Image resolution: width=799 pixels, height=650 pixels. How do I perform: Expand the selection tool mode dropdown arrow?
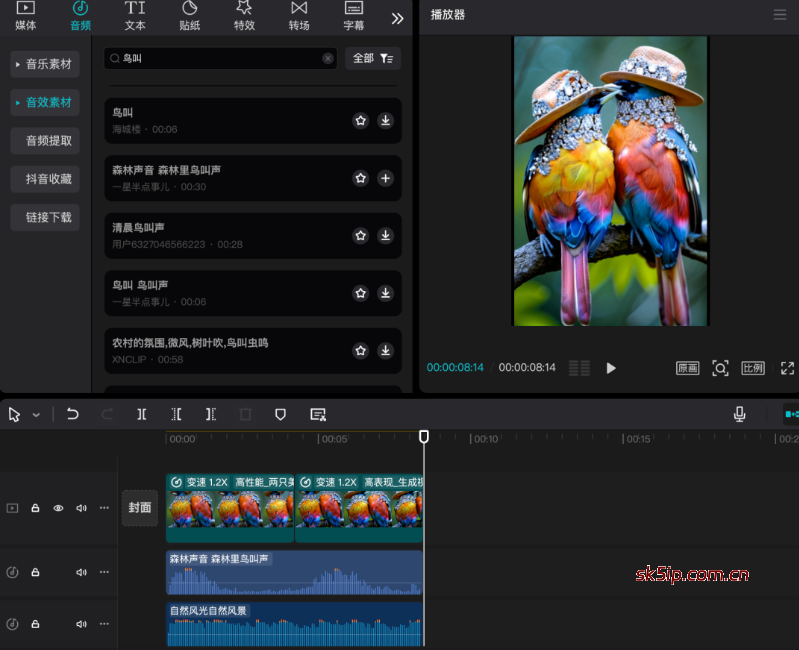[37, 415]
